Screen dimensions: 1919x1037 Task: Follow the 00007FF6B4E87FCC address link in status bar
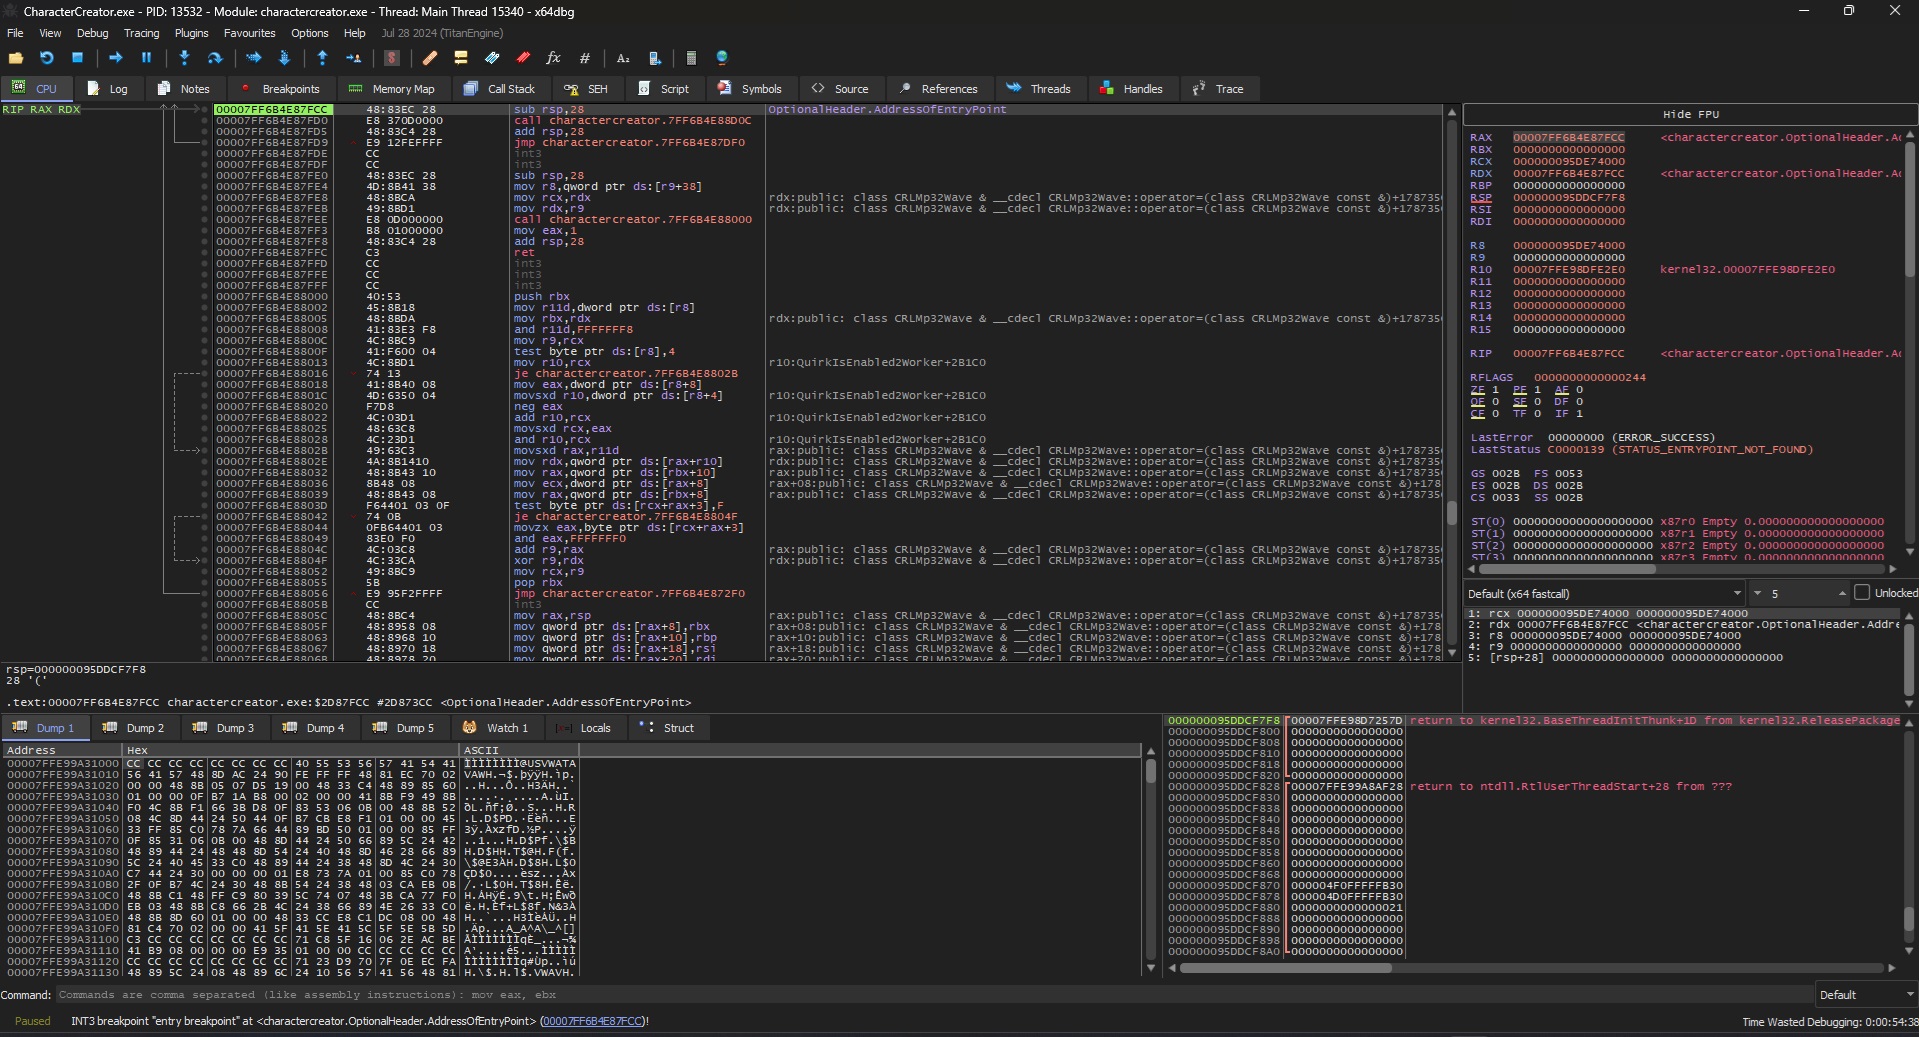(593, 1021)
